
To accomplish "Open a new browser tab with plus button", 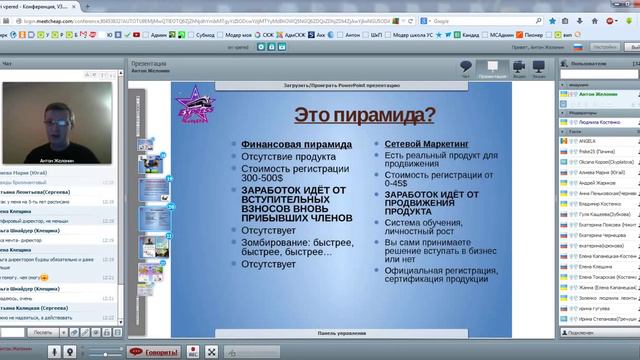I will 88,6.
